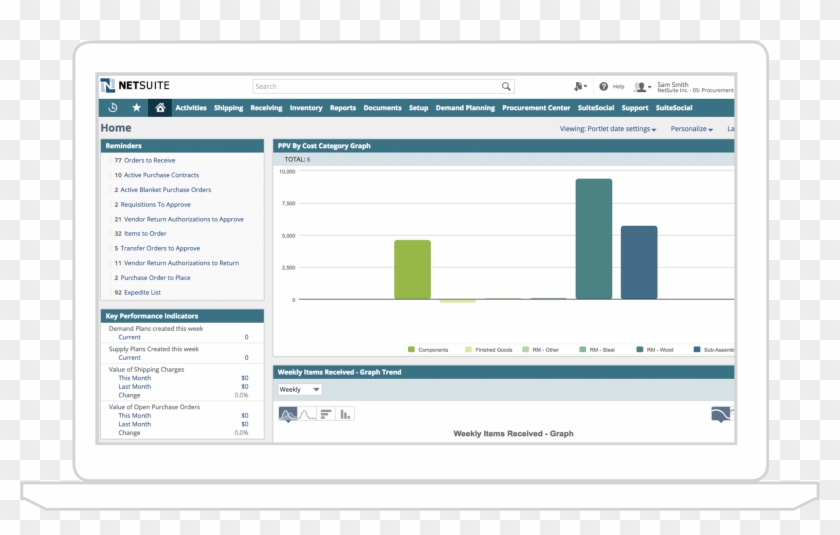
Task: Select the area chart type icon
Action: point(287,414)
